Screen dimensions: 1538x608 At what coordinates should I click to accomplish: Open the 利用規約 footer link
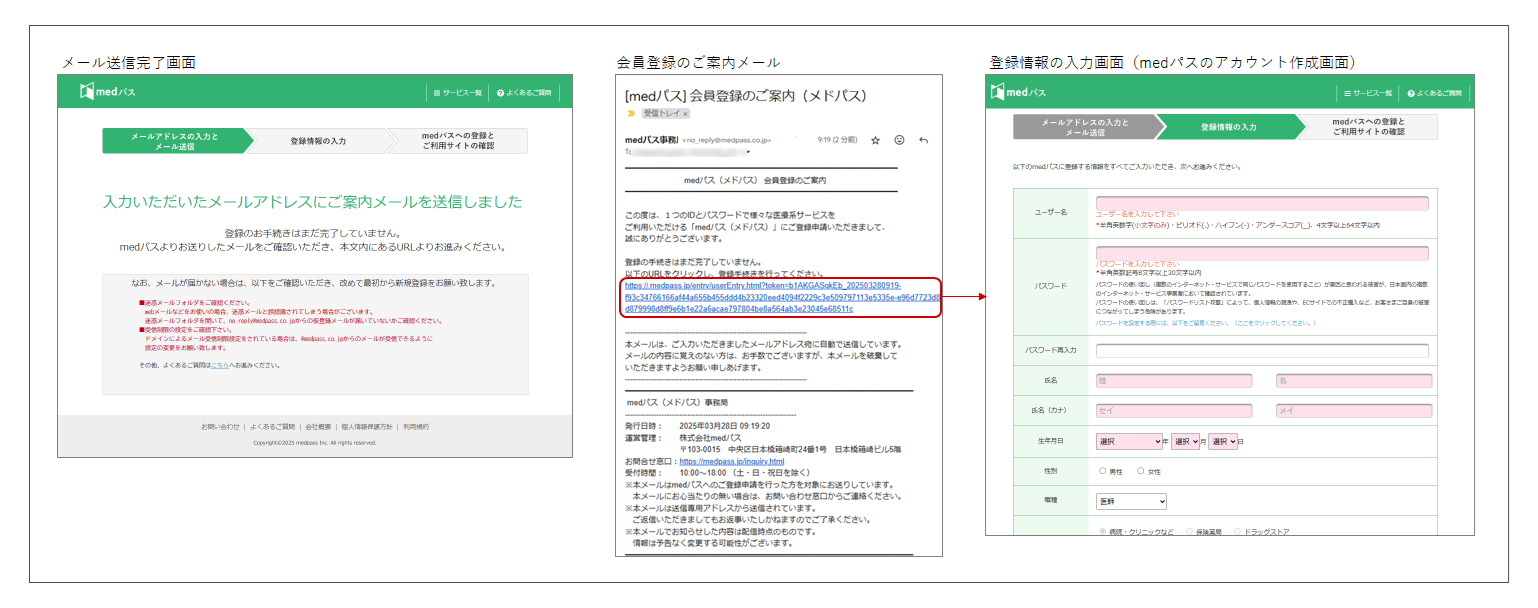click(415, 426)
